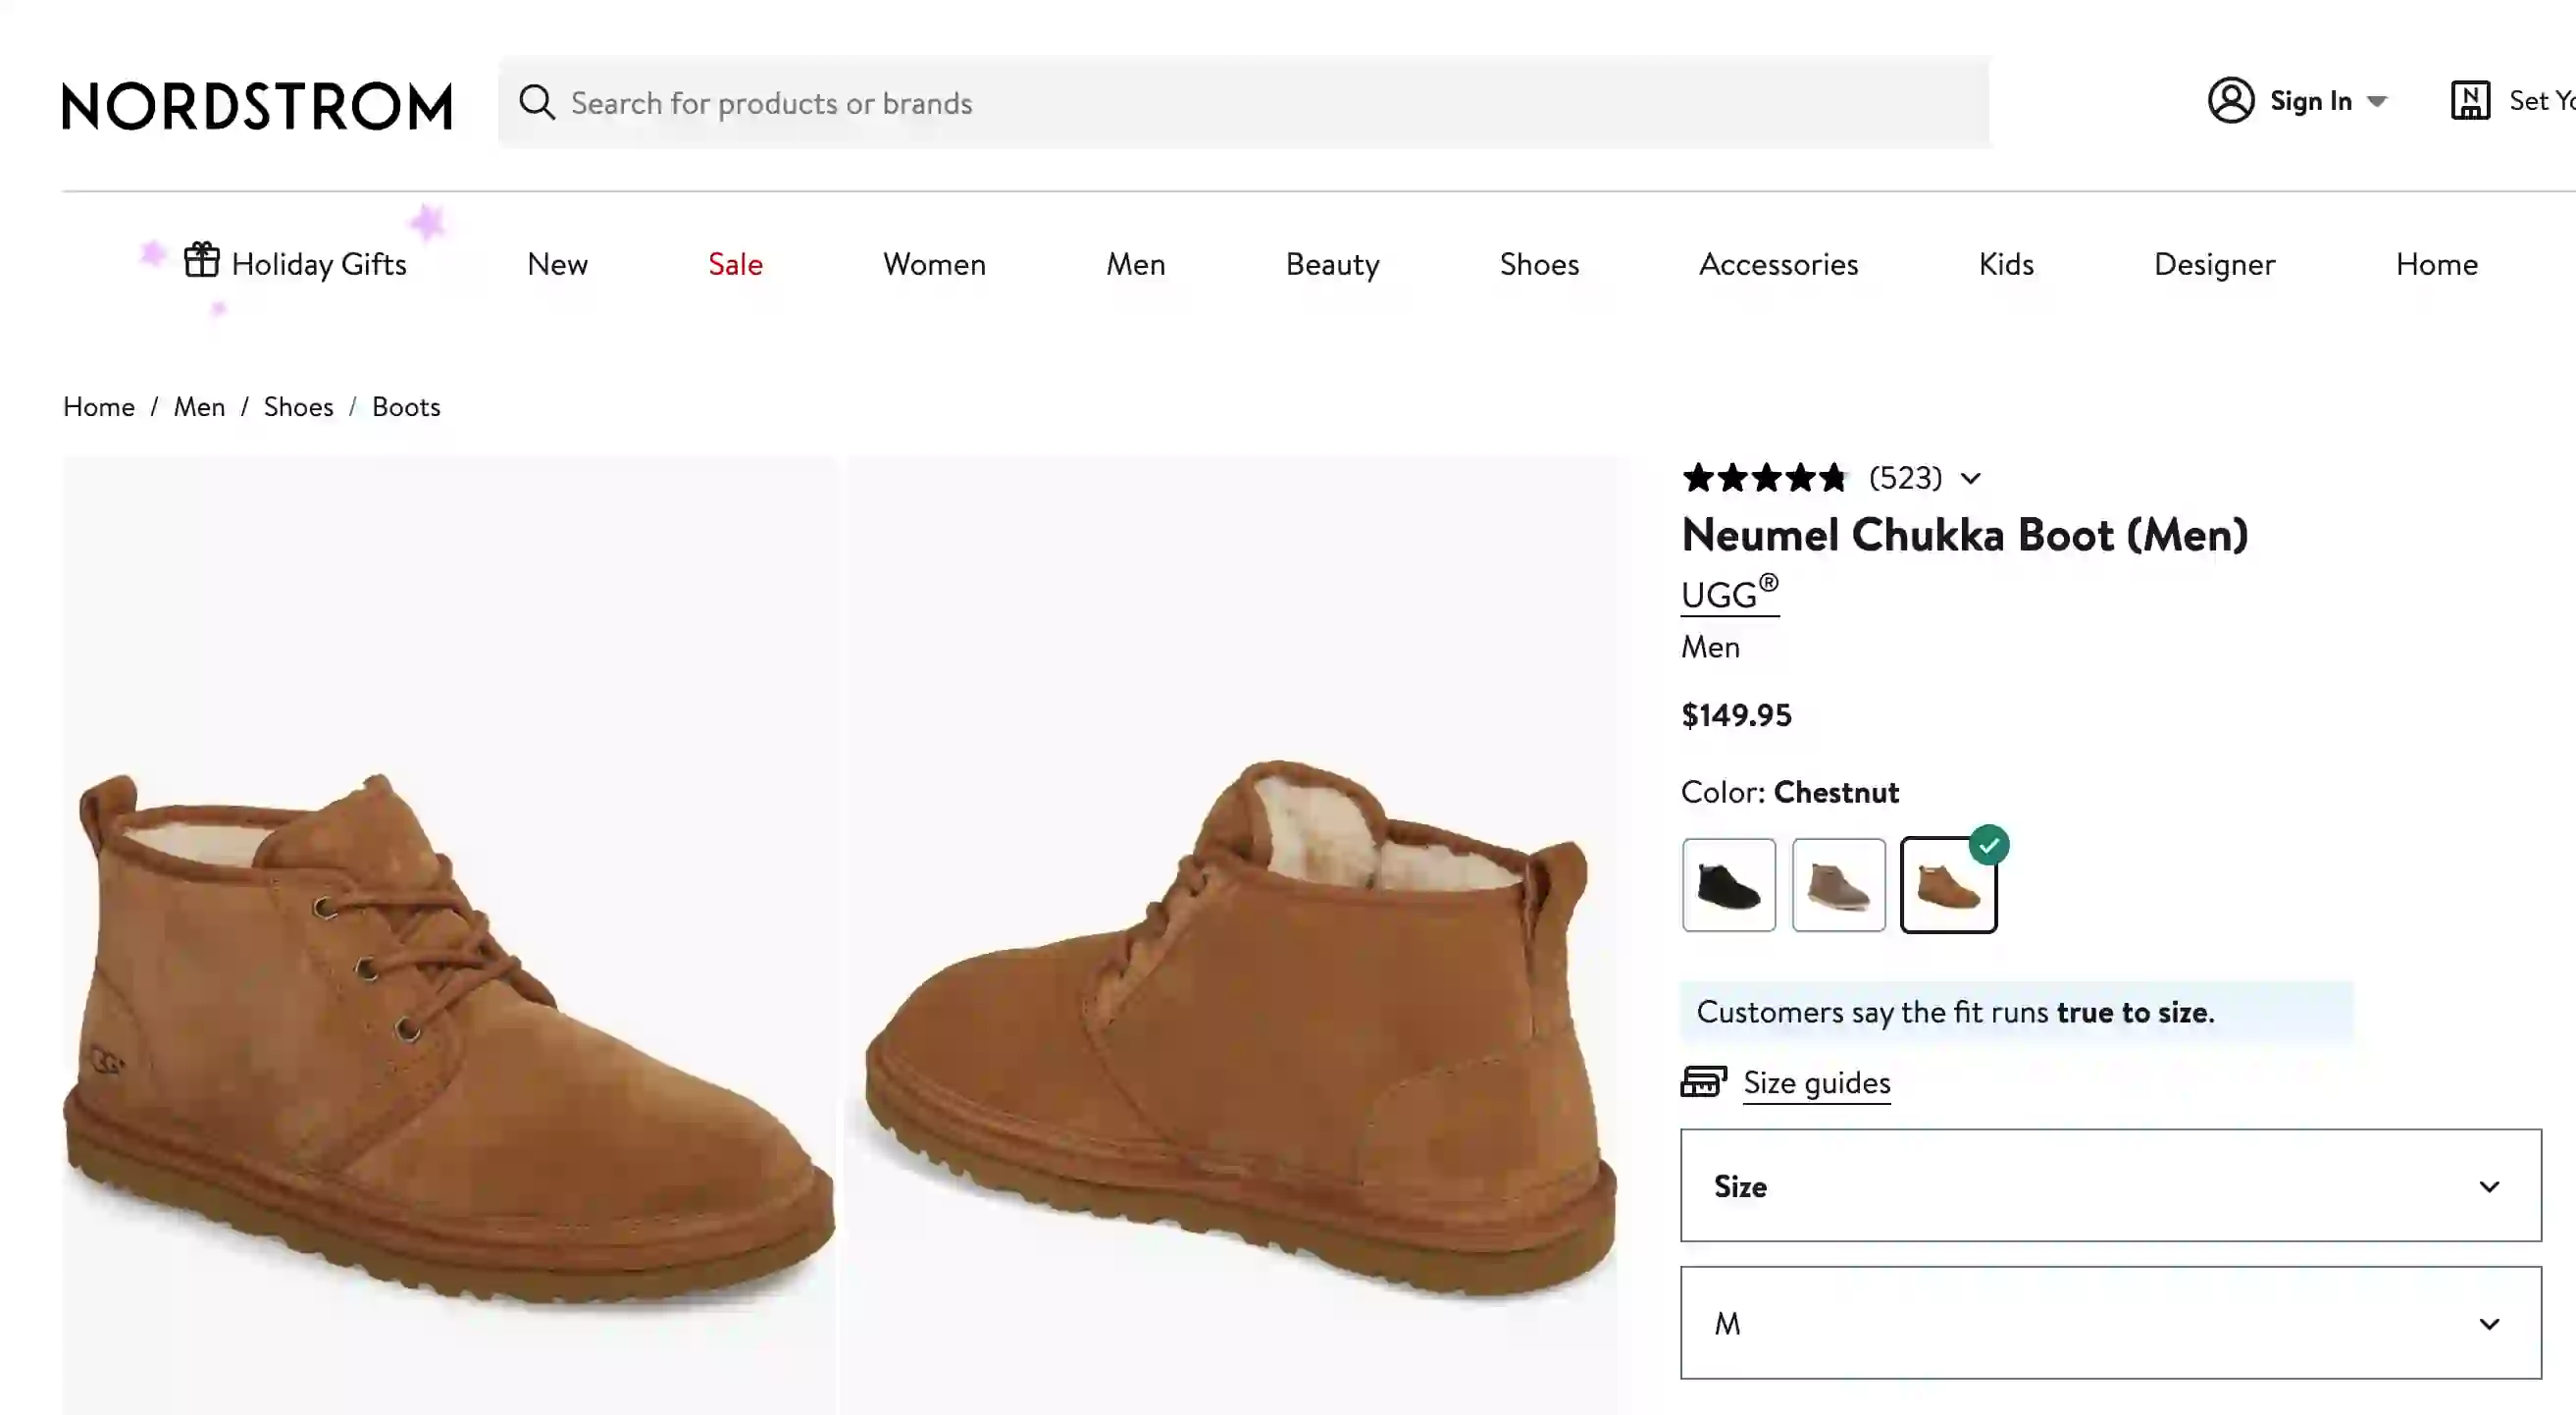Select the black color option
The image size is (2576, 1415).
point(1728,884)
